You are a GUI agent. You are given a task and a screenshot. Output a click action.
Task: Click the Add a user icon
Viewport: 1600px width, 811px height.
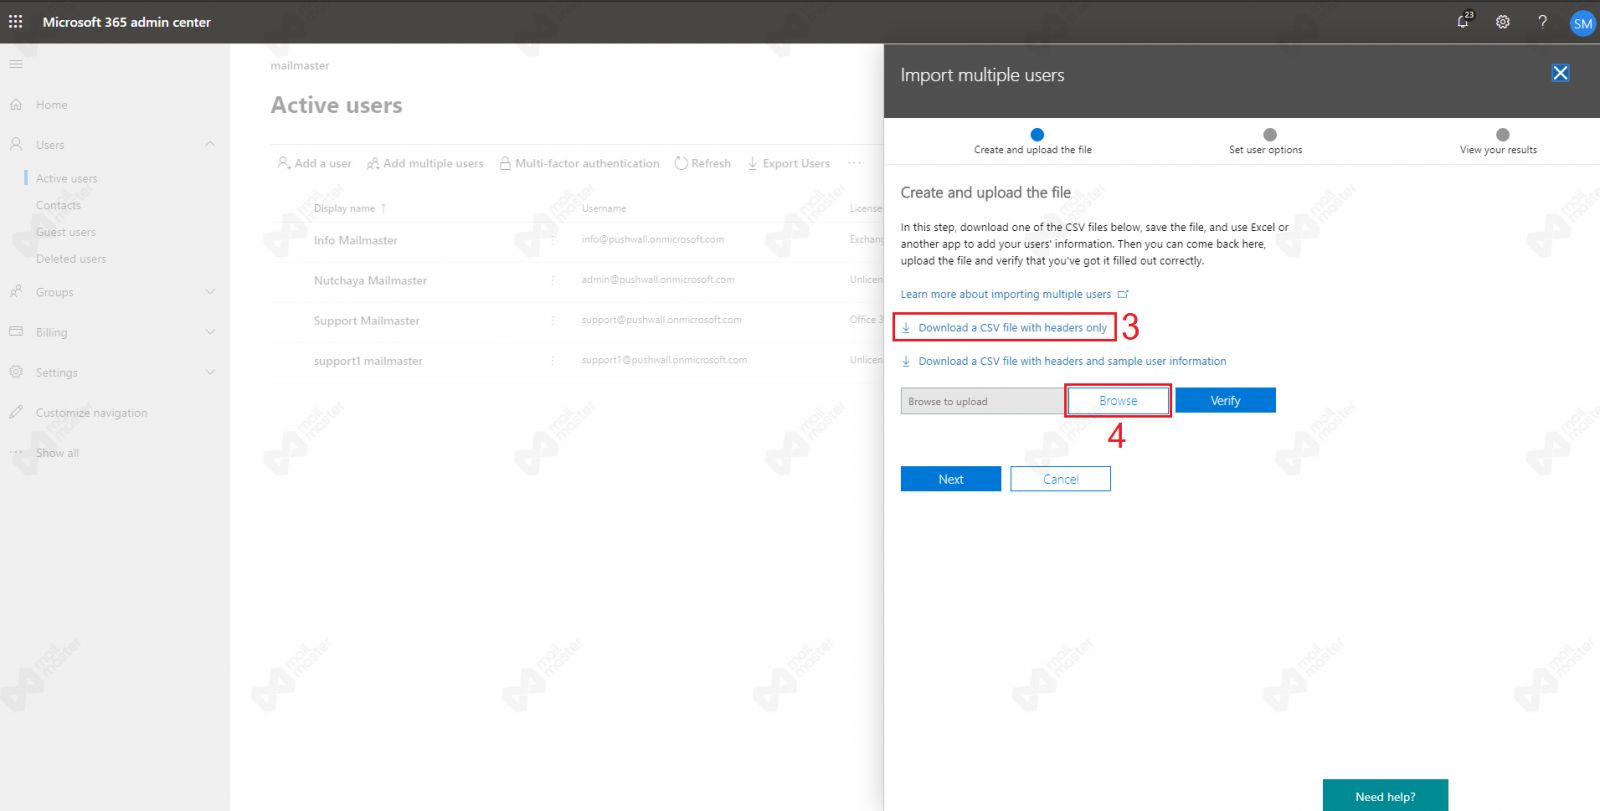284,163
